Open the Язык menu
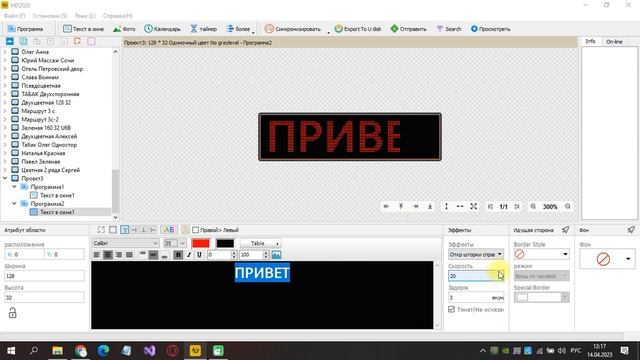The width and height of the screenshot is (640, 360). coord(85,16)
